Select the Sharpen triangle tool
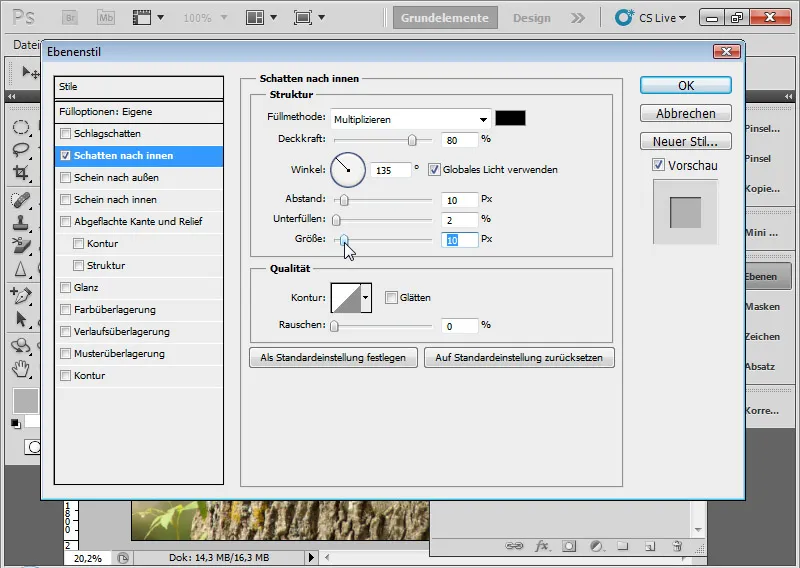Image resolution: width=800 pixels, height=568 pixels. click(x=20, y=269)
